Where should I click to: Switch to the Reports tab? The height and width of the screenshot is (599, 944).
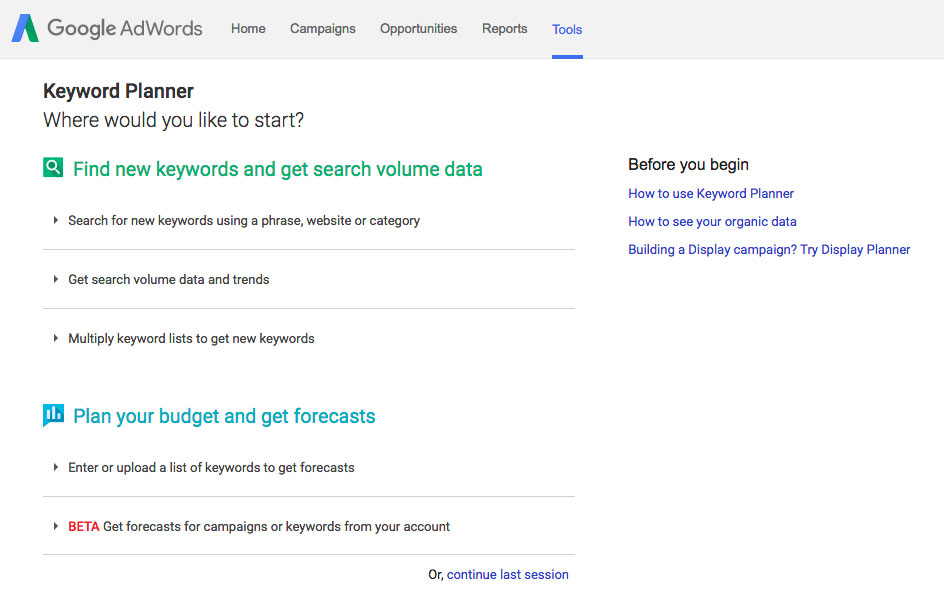[x=504, y=29]
